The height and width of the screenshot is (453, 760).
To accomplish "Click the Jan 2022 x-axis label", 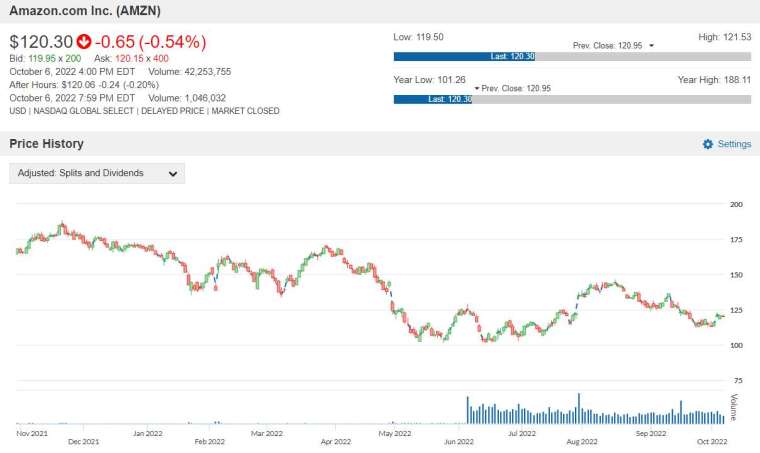I will (x=147, y=433).
